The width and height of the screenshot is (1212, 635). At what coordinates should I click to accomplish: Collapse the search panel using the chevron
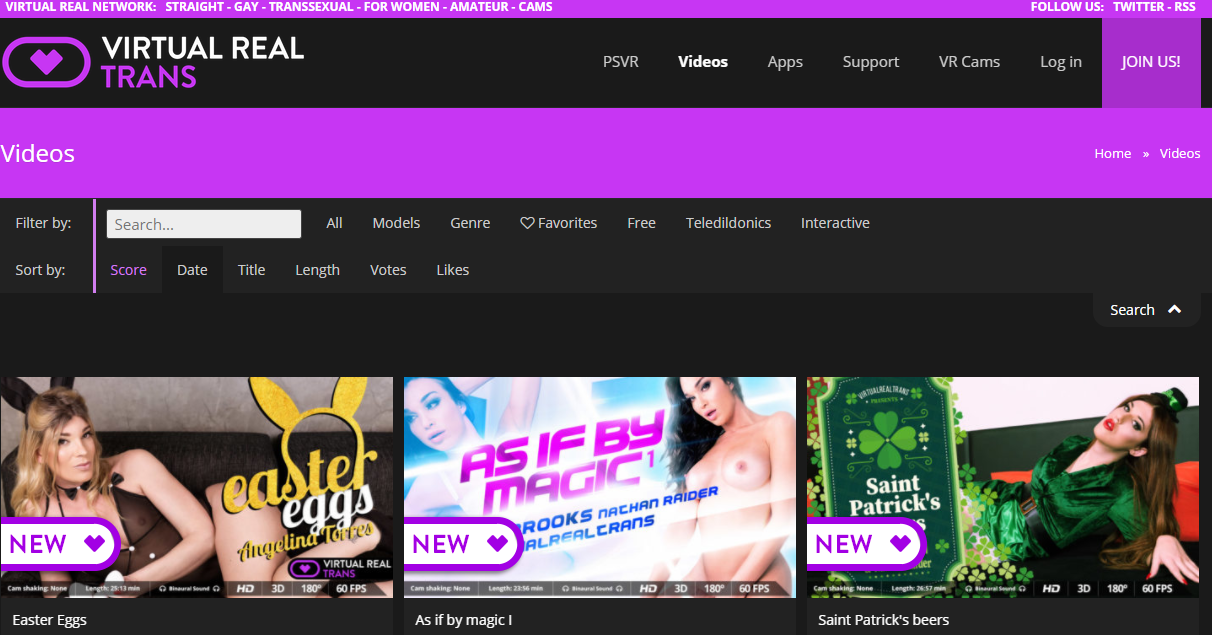click(x=1175, y=308)
